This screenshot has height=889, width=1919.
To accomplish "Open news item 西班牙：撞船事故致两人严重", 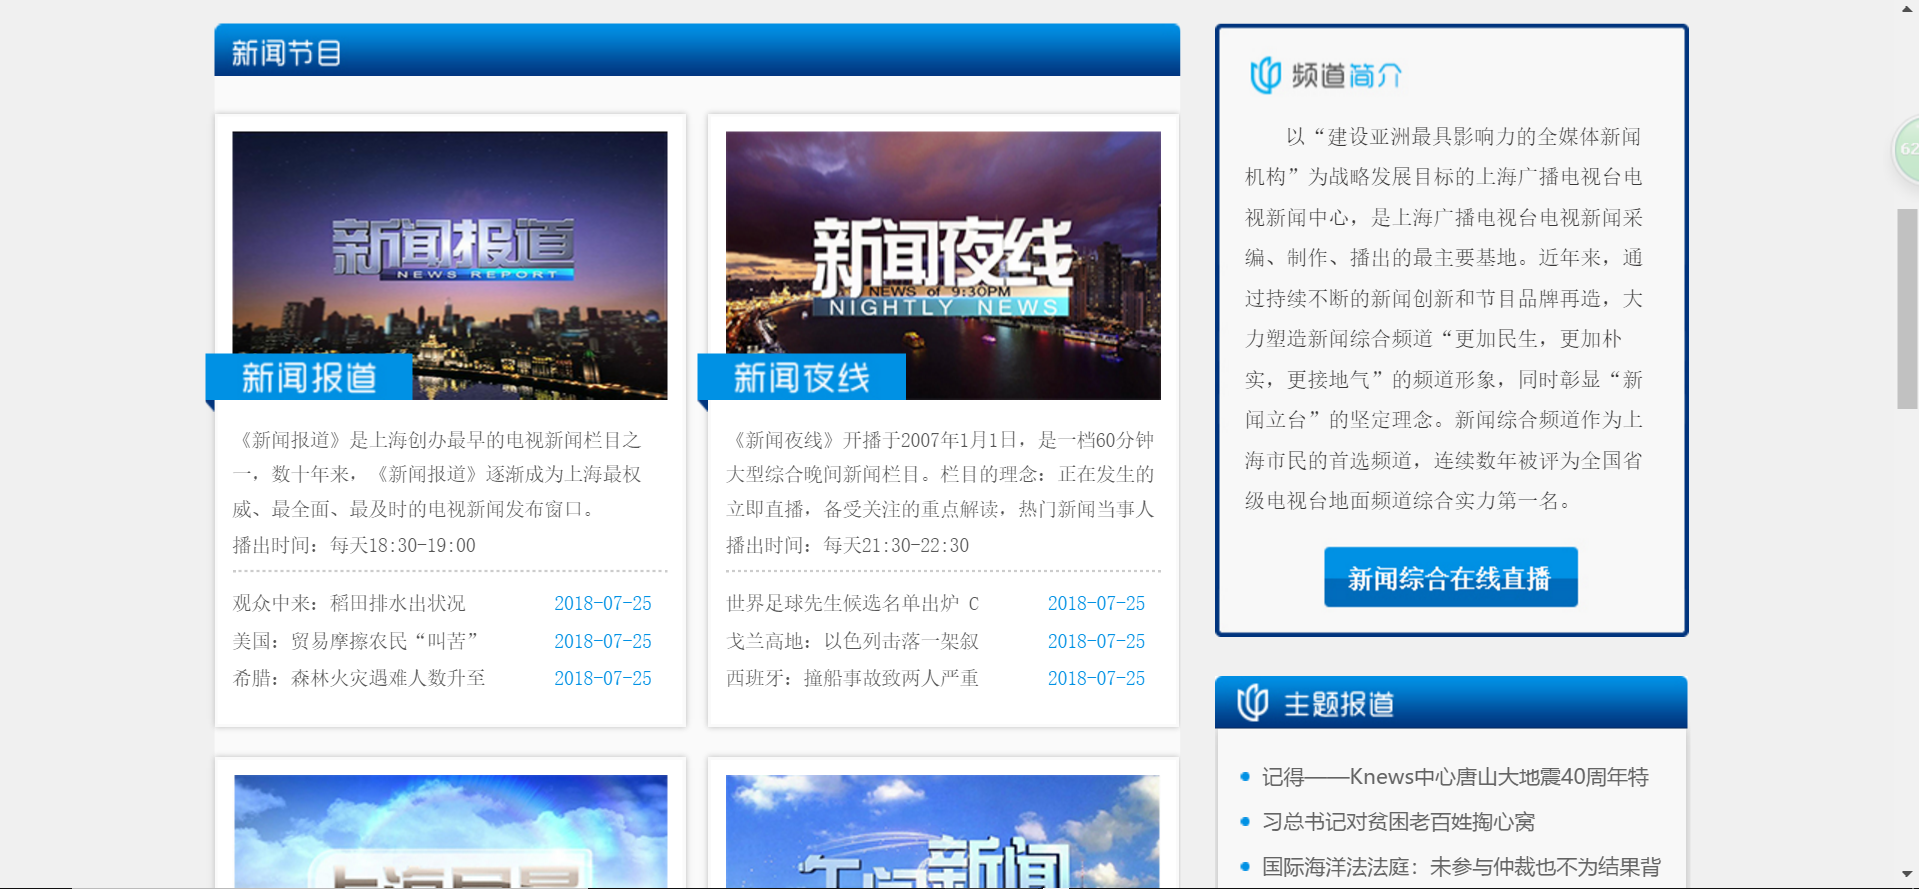I will tap(852, 678).
